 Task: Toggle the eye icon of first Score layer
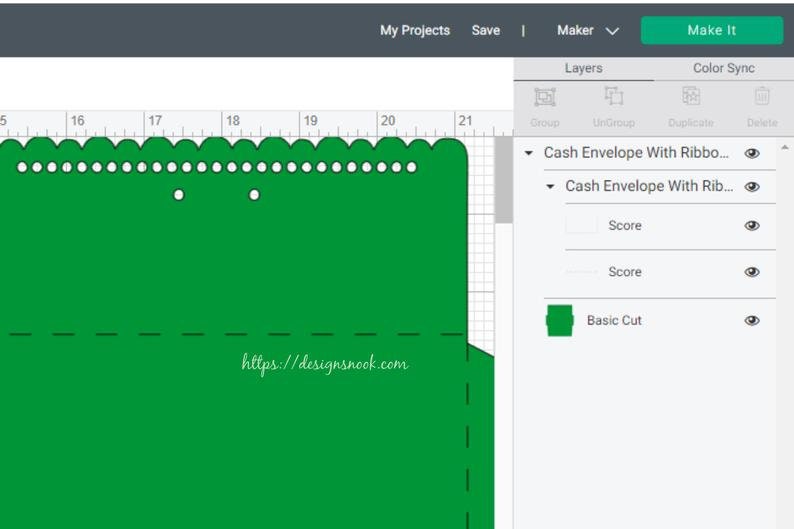point(752,225)
